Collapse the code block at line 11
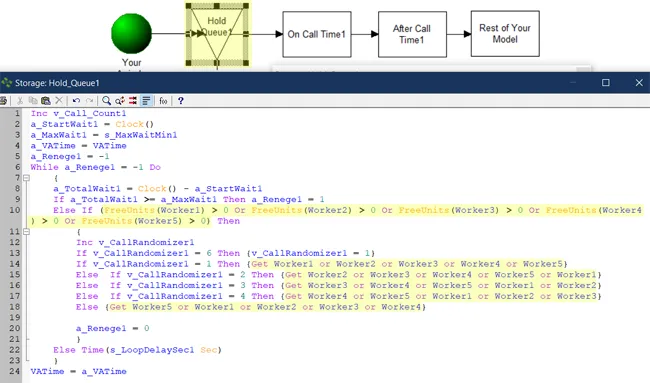The image size is (650, 383). (26, 231)
